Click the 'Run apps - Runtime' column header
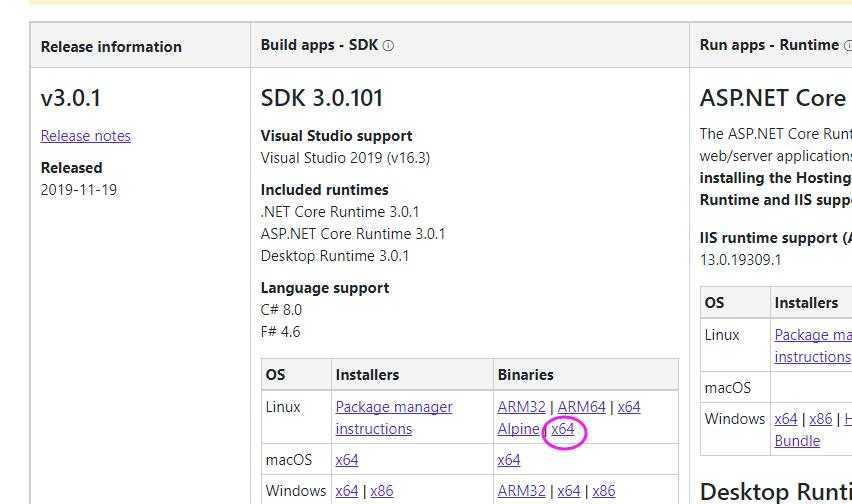Image resolution: width=852 pixels, height=504 pixels. (769, 45)
